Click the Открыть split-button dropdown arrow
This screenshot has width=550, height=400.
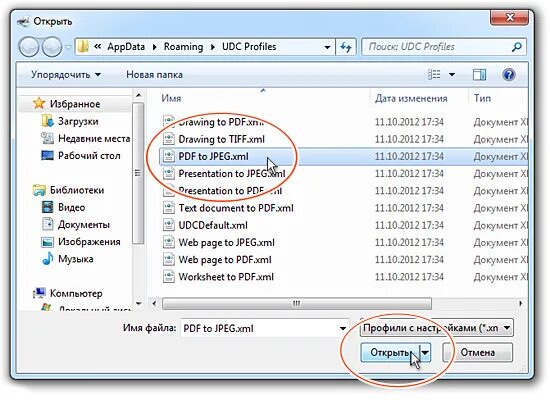click(425, 352)
